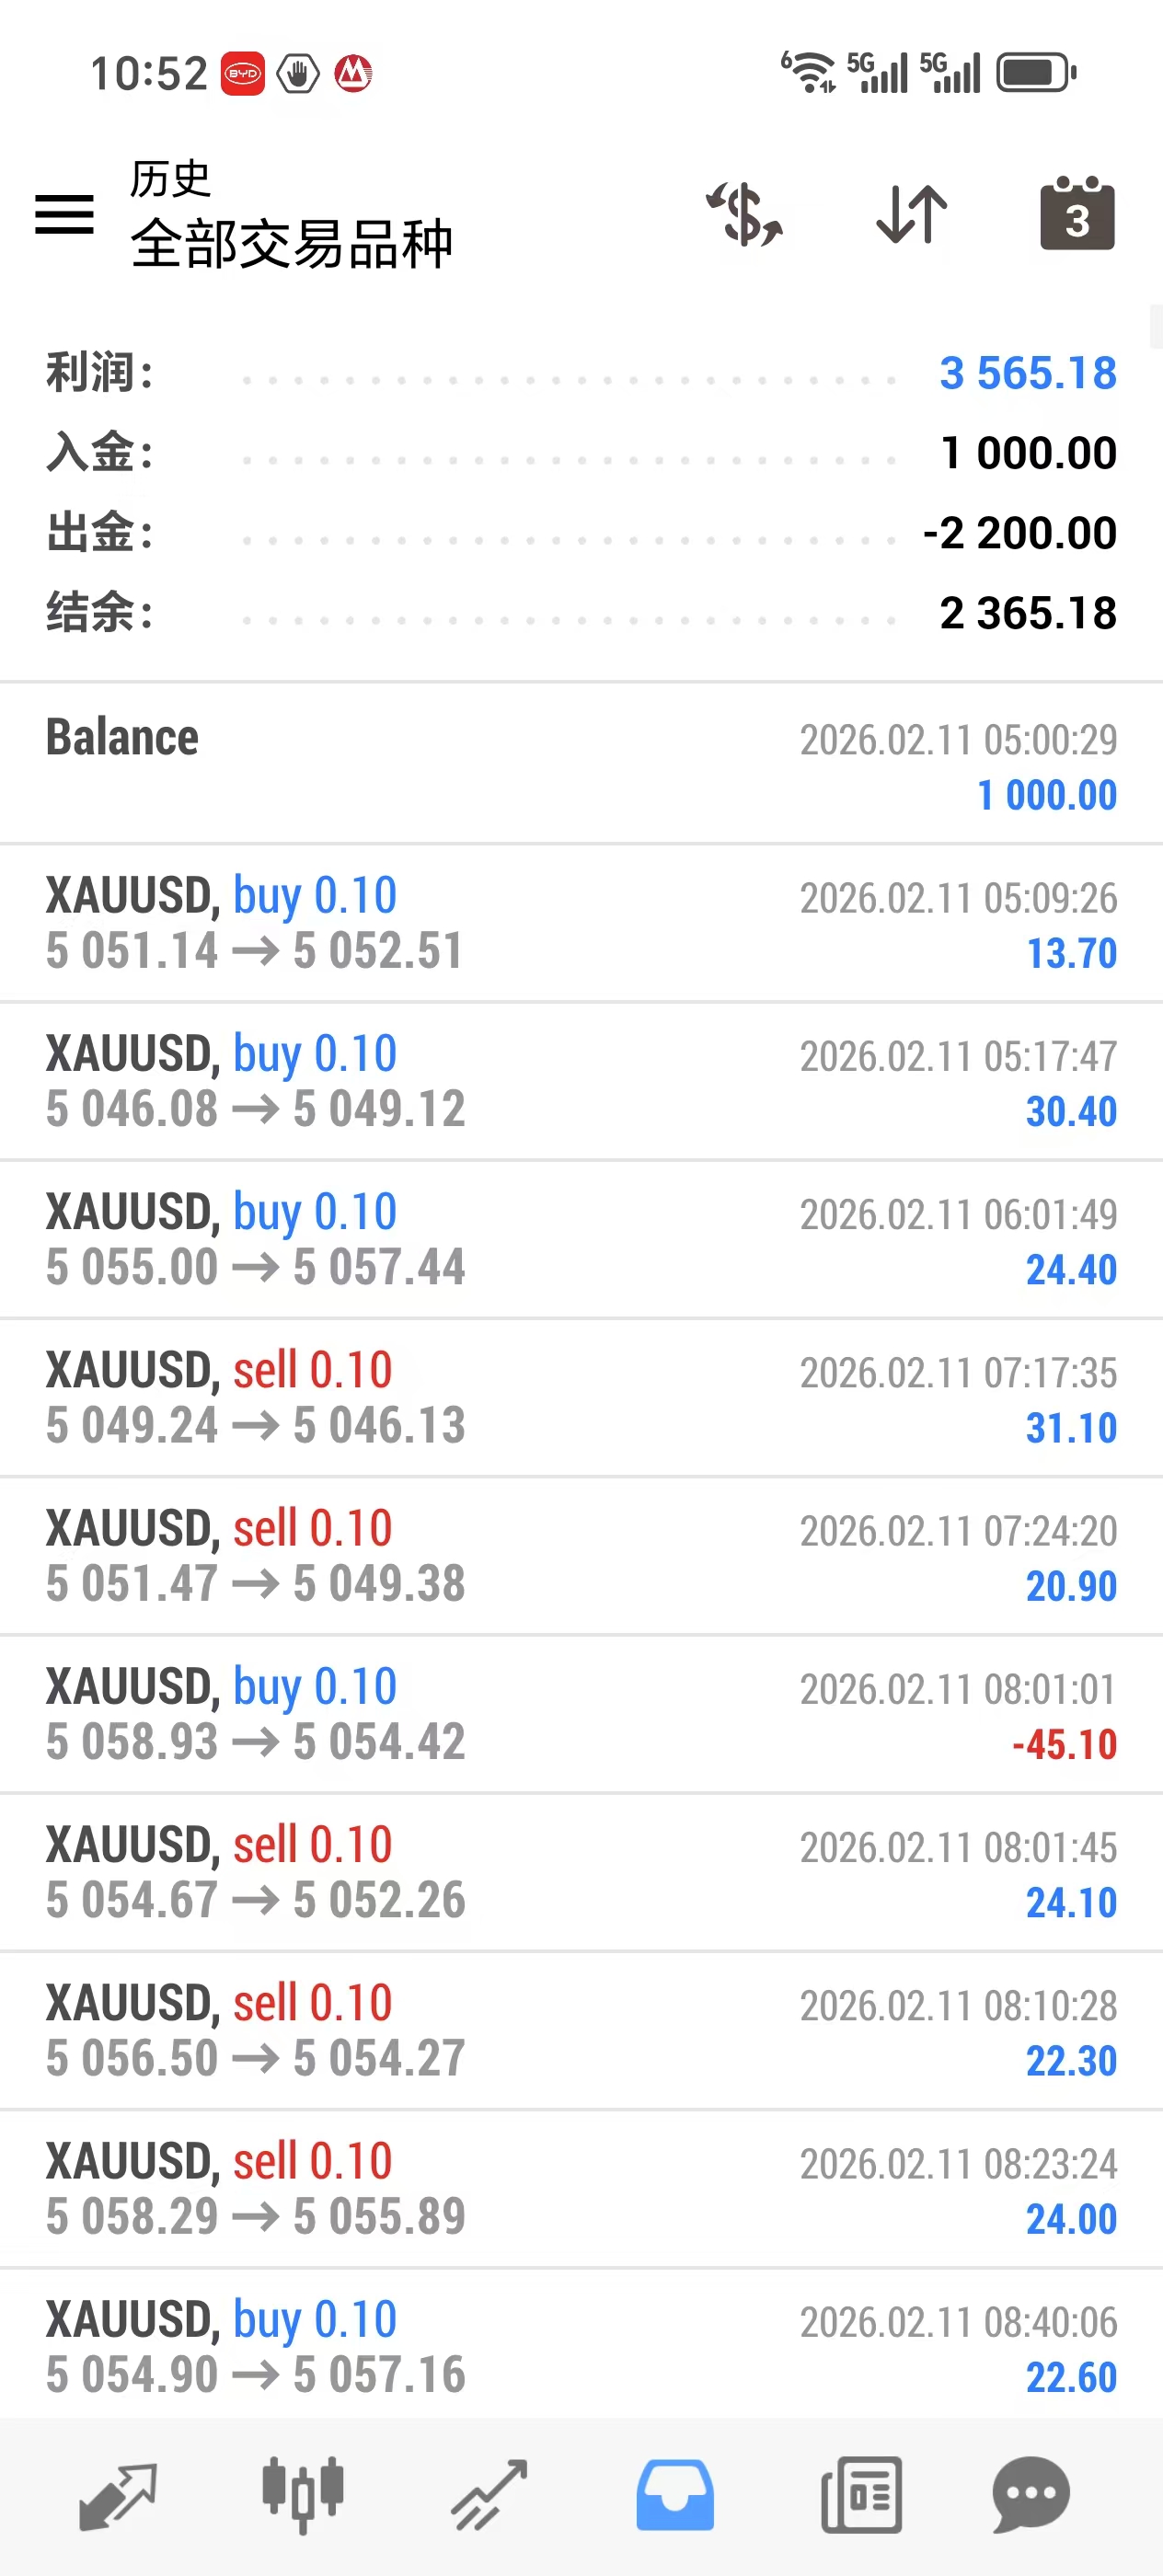Open the Trade tab trend icon
Viewport: 1163px width, 2576px height.
(489, 2496)
